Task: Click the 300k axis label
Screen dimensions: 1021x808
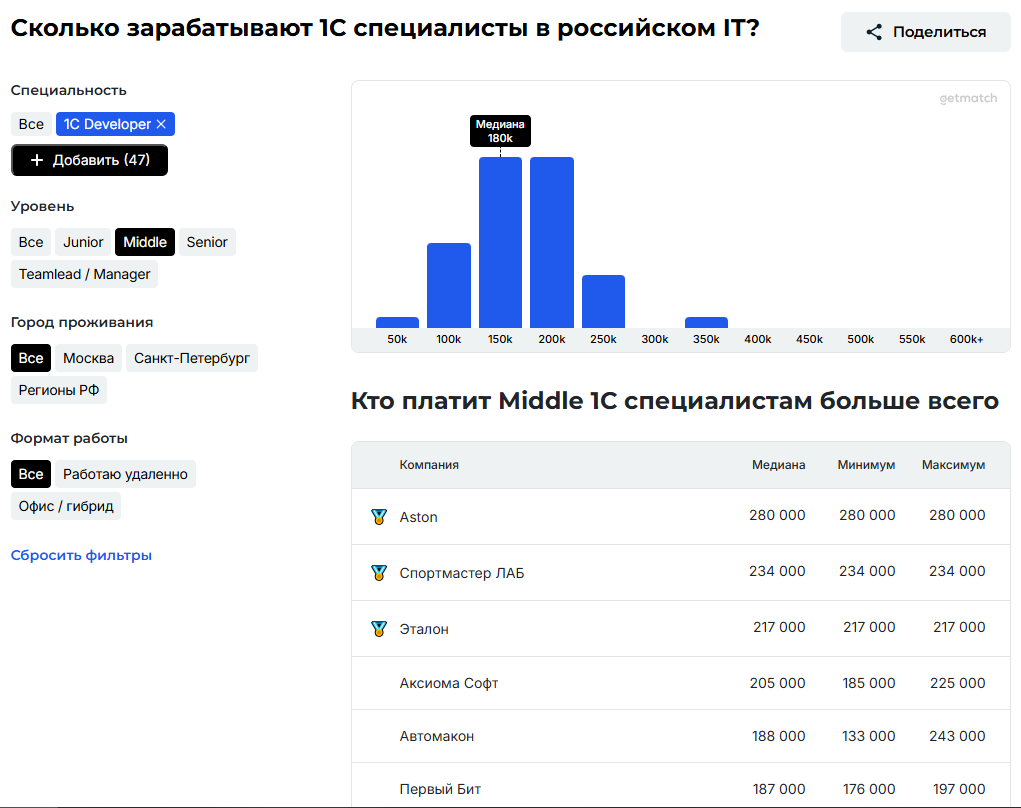Action: (654, 339)
